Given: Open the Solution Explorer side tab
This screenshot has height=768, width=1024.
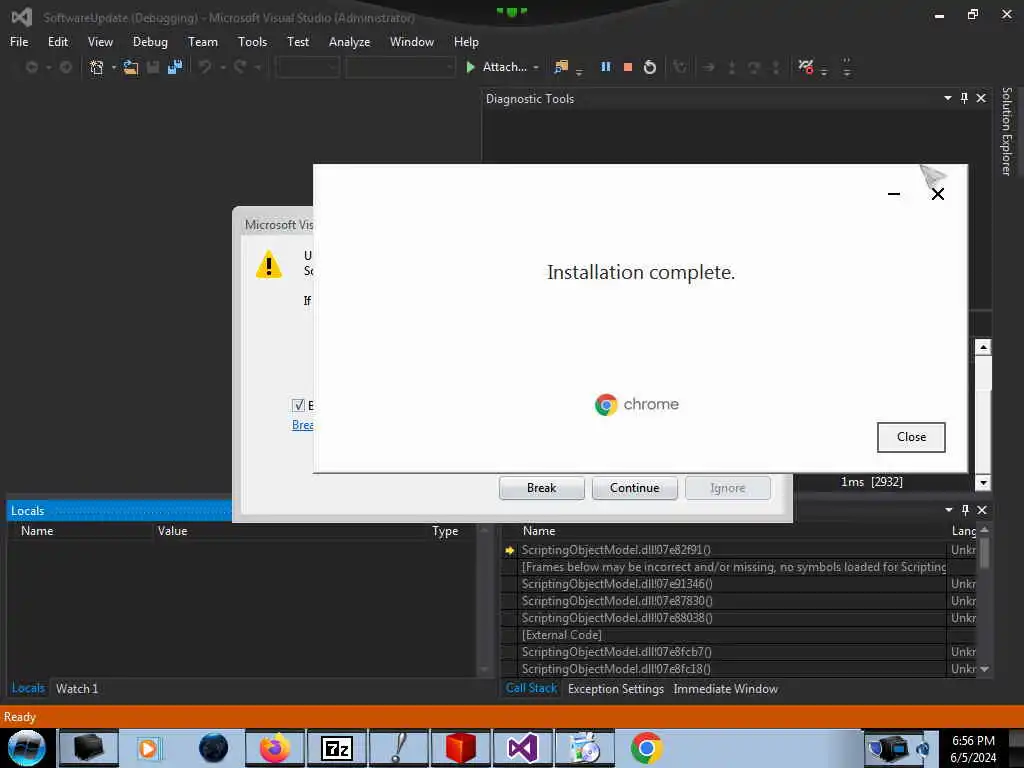Looking at the screenshot, I should coord(1006,131).
